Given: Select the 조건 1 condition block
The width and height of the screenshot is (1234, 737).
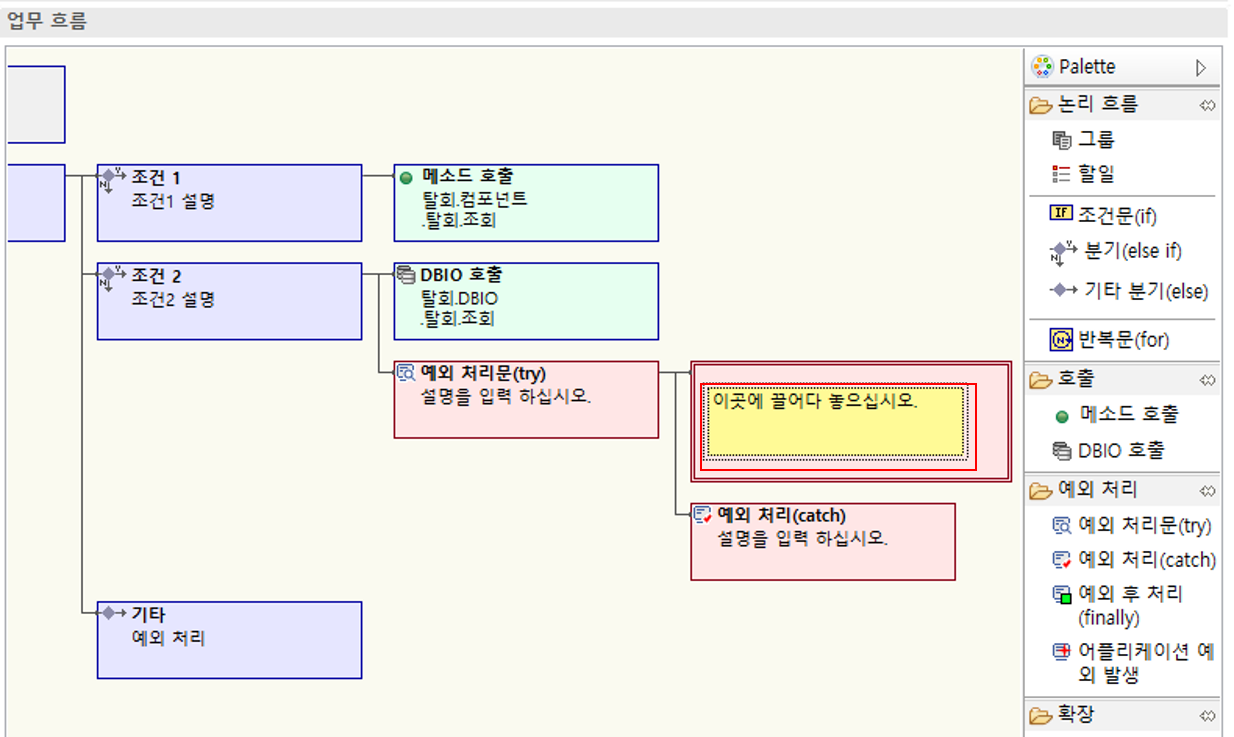Looking at the screenshot, I should click(228, 200).
